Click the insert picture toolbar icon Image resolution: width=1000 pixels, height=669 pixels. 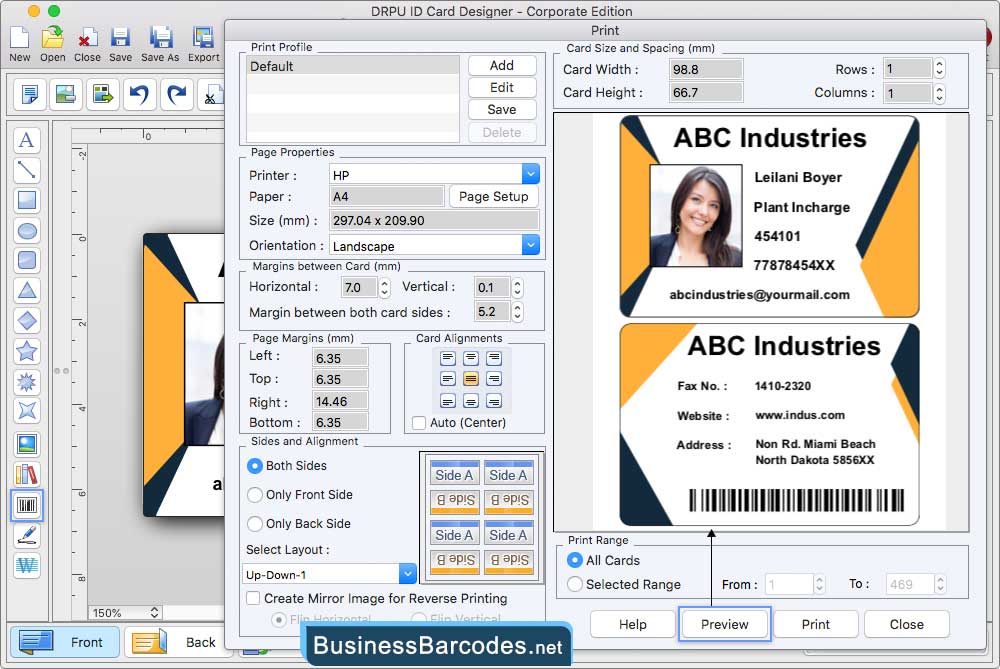coord(66,95)
